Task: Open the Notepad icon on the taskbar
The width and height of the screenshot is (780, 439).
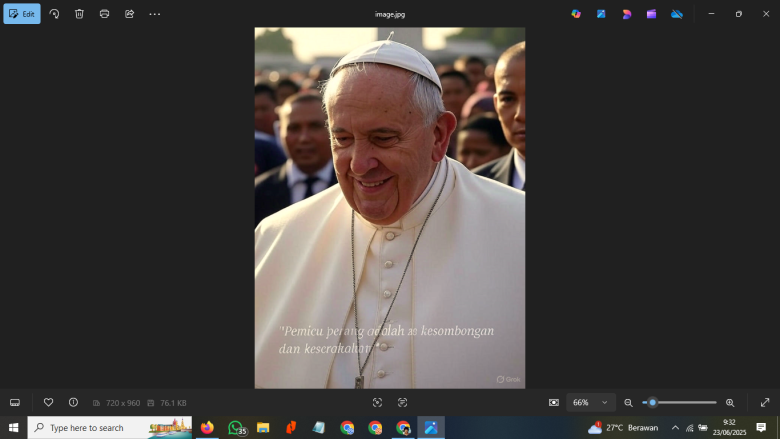Action: coord(319,428)
